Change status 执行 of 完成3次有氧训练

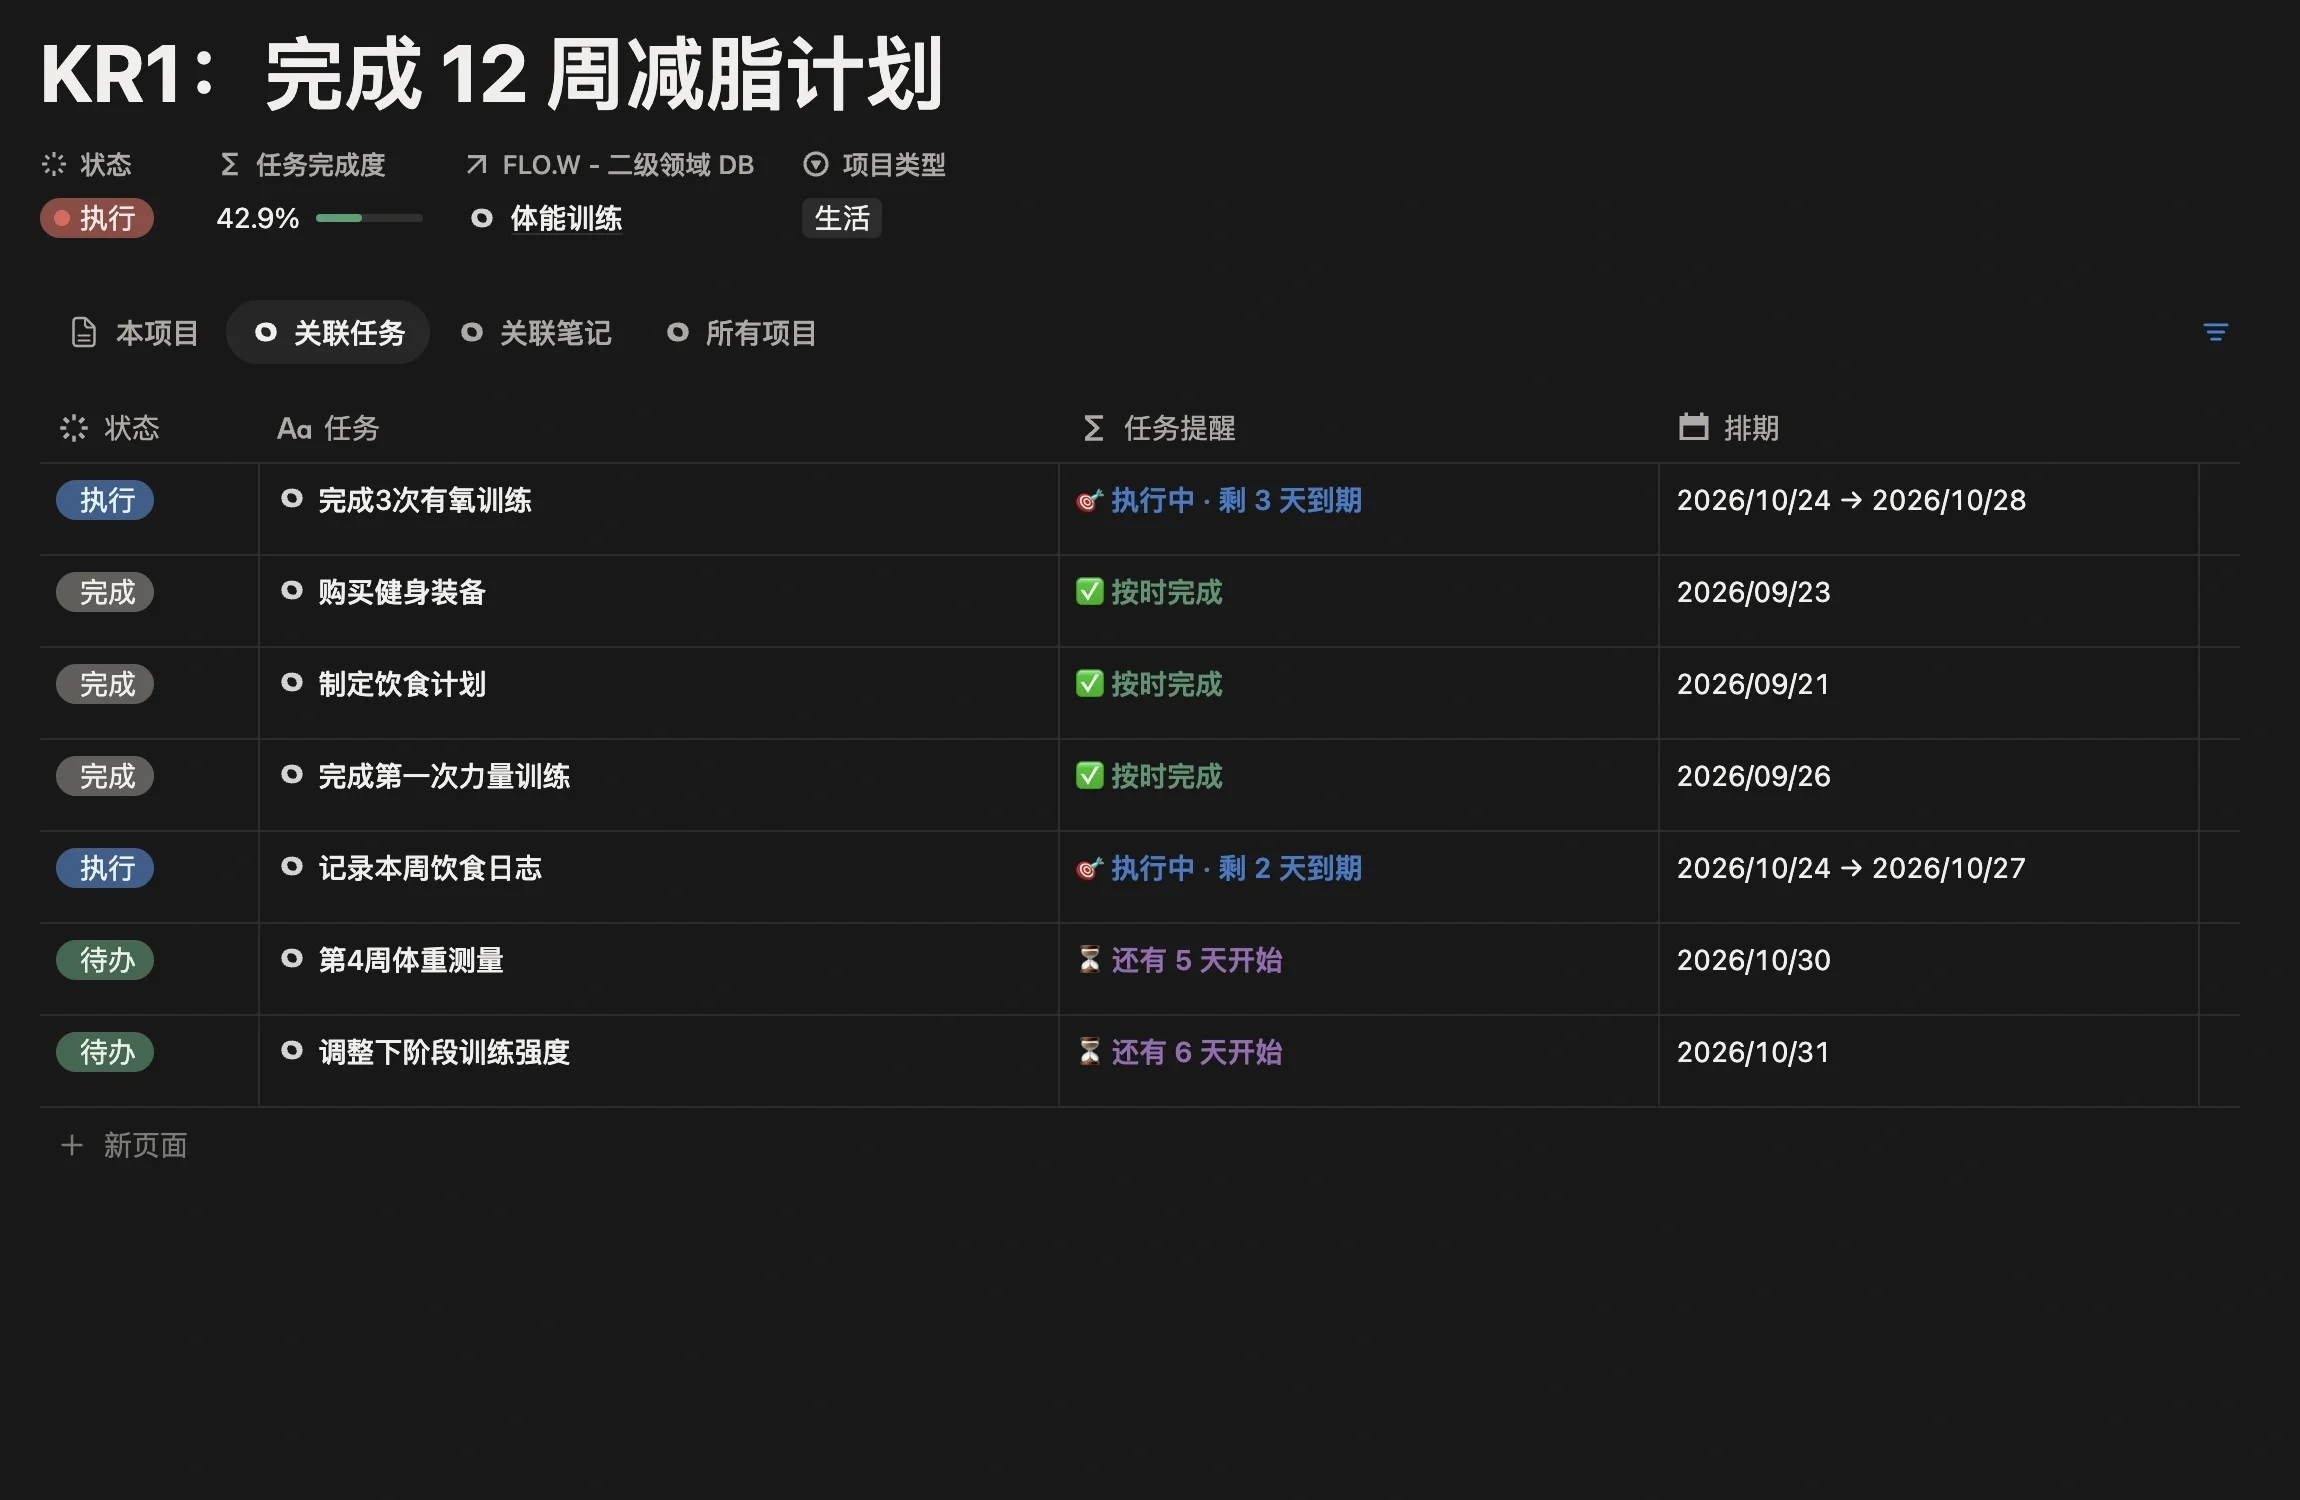[x=105, y=500]
